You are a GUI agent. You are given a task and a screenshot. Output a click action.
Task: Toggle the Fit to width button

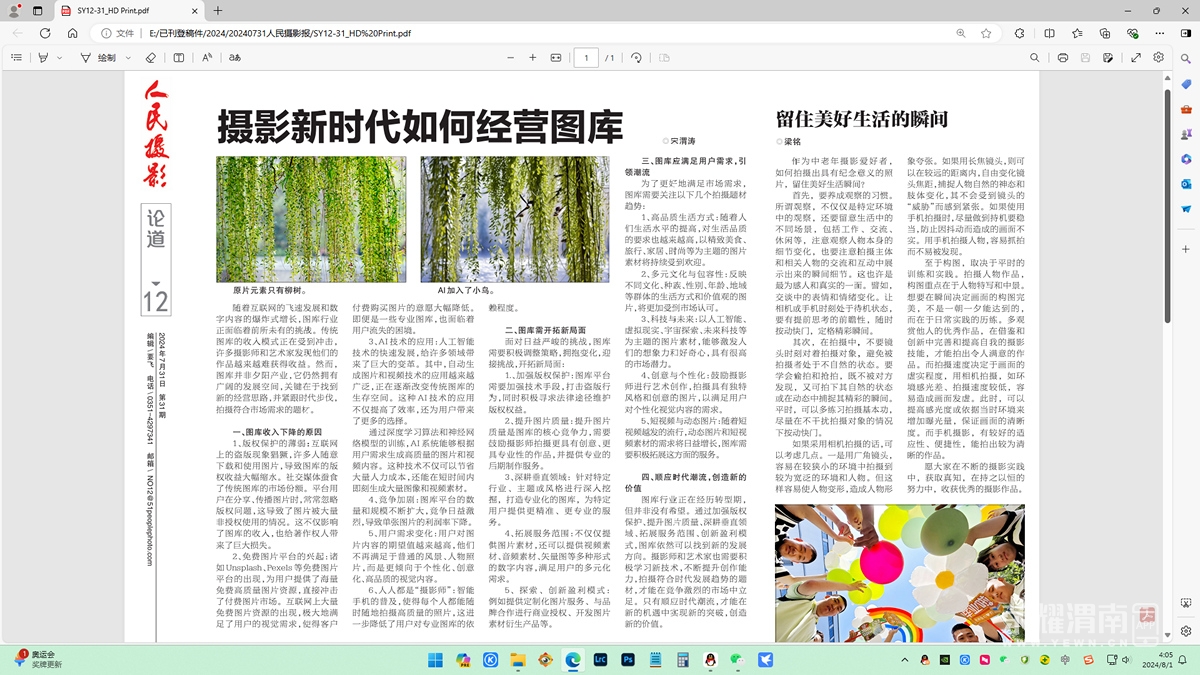(x=557, y=58)
